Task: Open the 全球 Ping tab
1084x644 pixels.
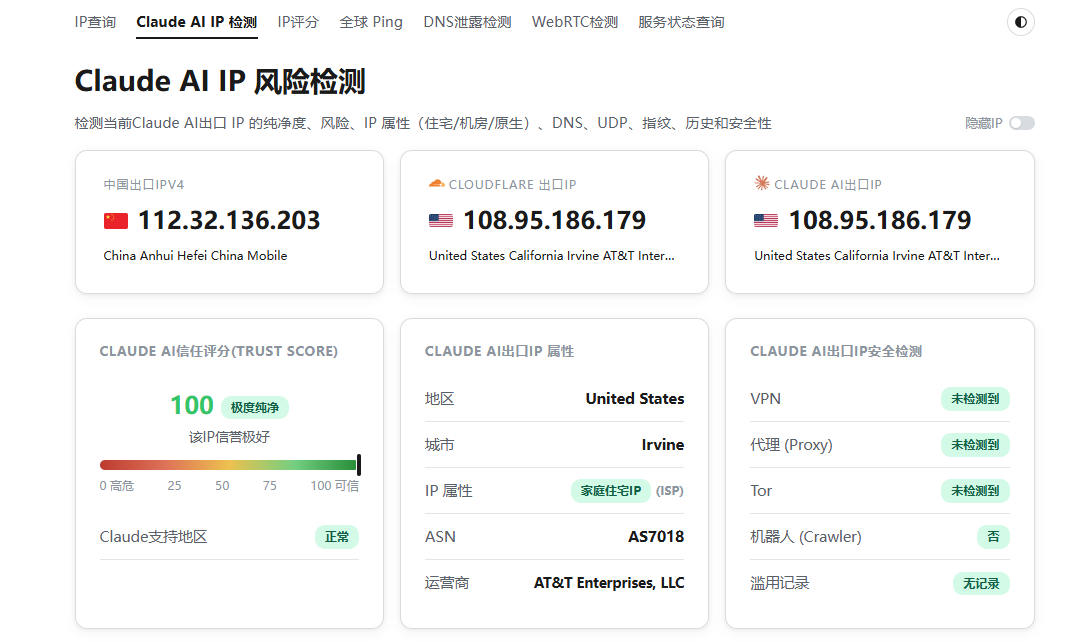Action: point(371,22)
